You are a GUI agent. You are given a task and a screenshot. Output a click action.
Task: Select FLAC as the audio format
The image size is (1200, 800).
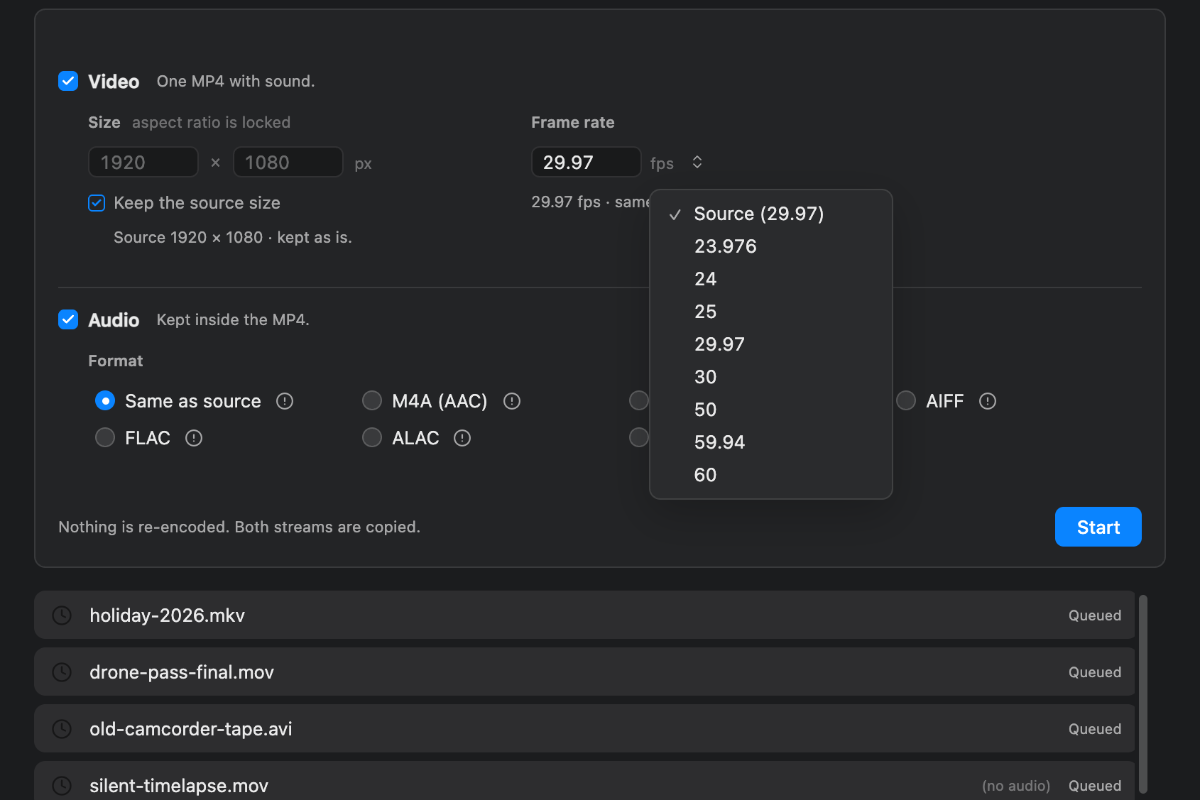tap(105, 438)
